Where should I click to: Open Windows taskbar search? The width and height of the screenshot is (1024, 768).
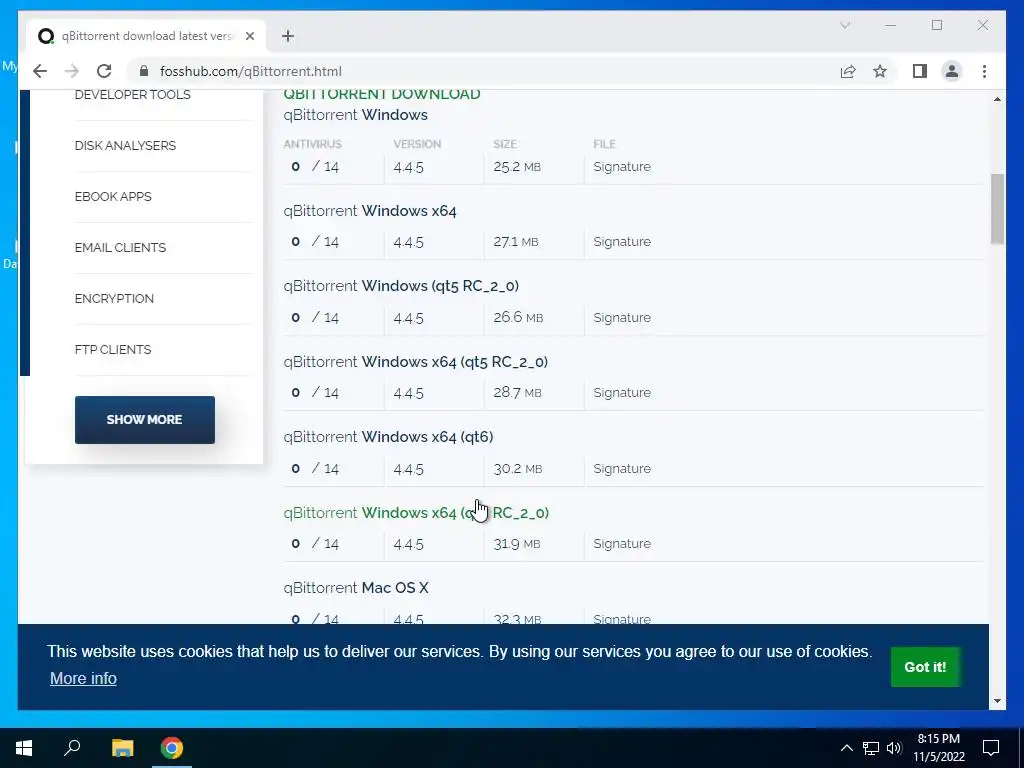point(72,748)
